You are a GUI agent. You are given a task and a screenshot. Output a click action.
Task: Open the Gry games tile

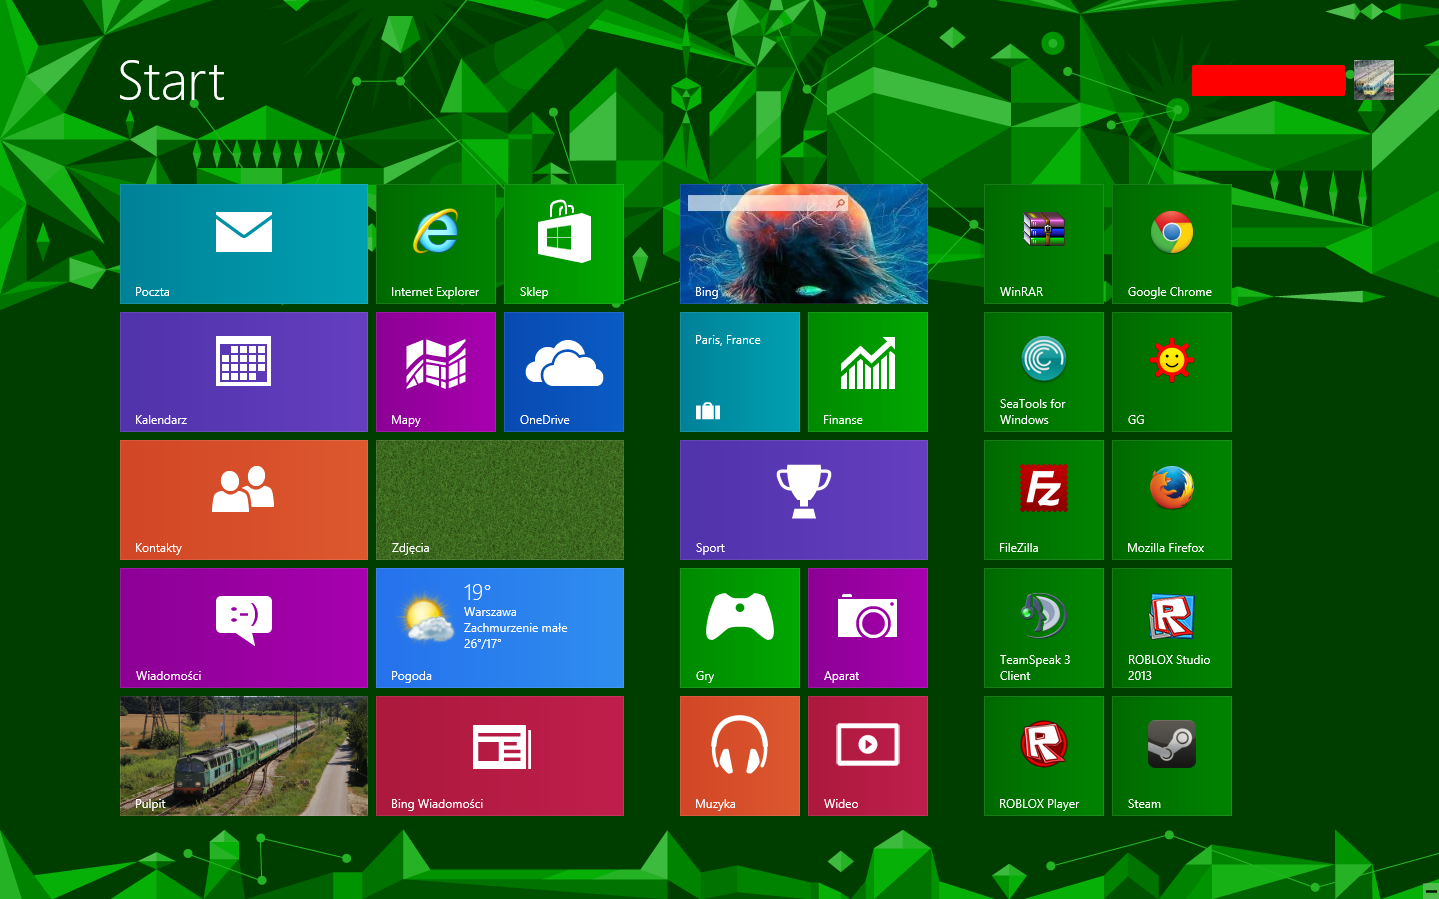(740, 628)
